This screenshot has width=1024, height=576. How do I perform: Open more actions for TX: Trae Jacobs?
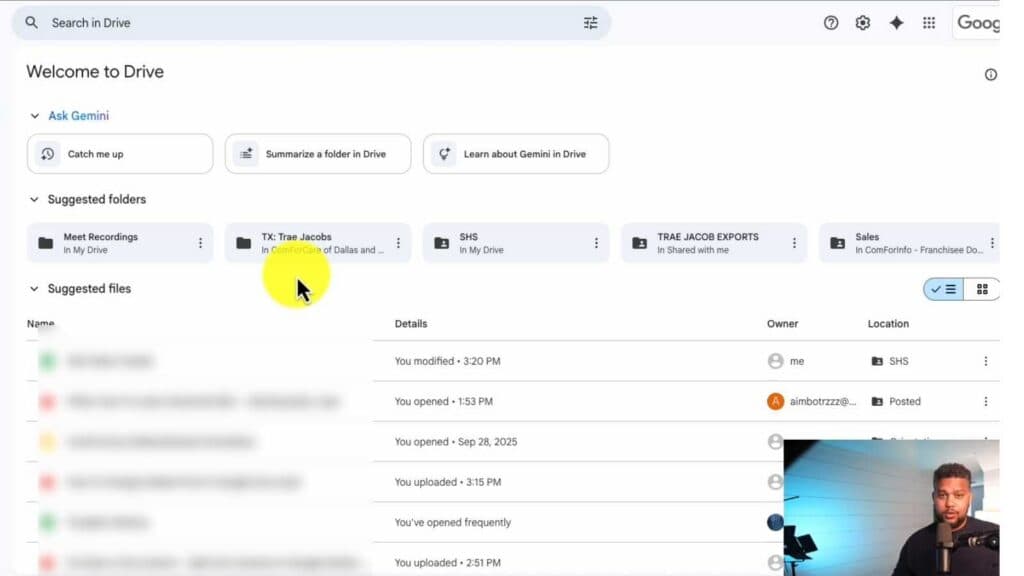pyautogui.click(x=398, y=243)
